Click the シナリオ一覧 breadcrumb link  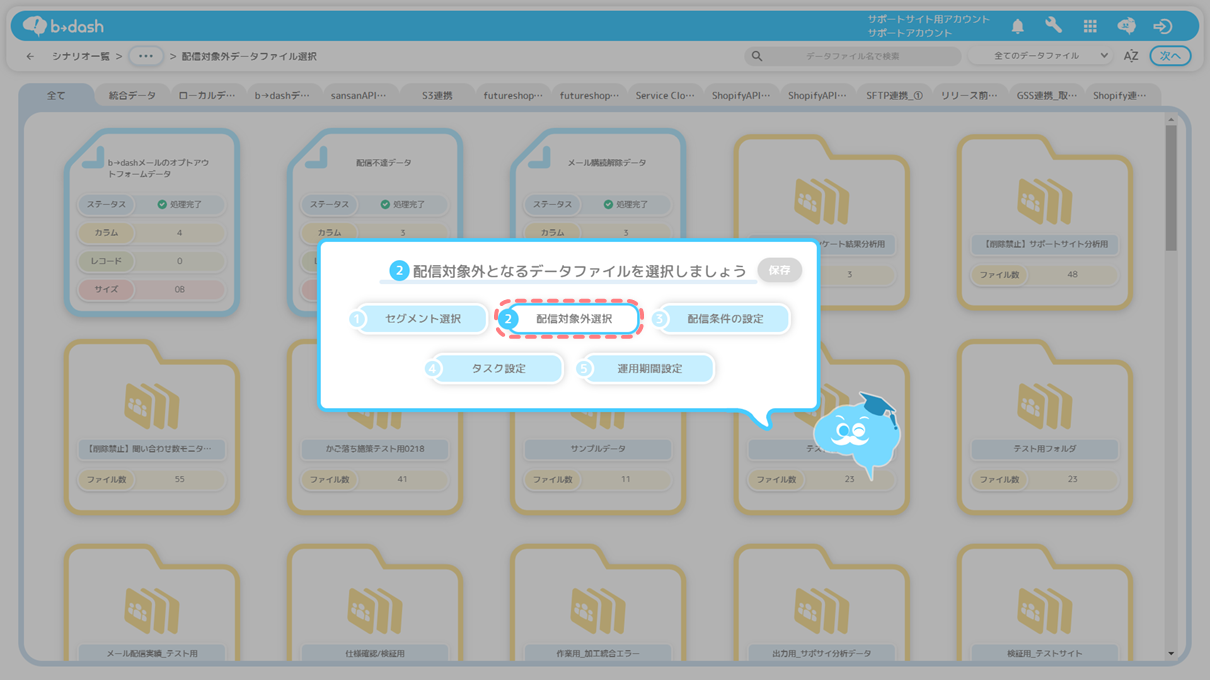click(80, 56)
